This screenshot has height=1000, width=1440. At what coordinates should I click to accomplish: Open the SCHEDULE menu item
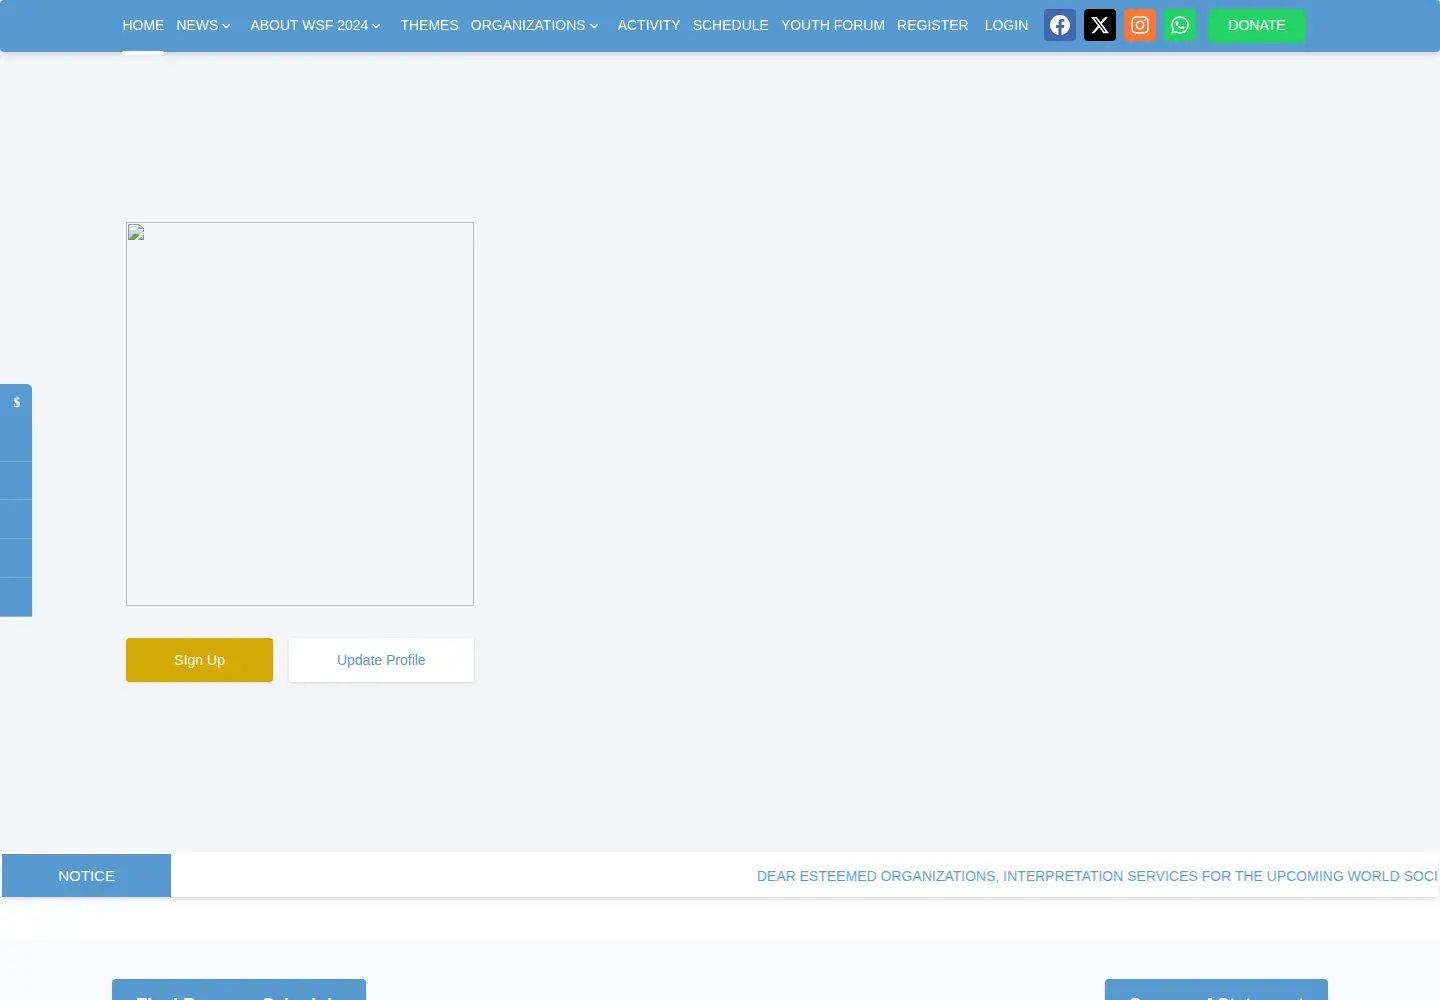click(731, 25)
